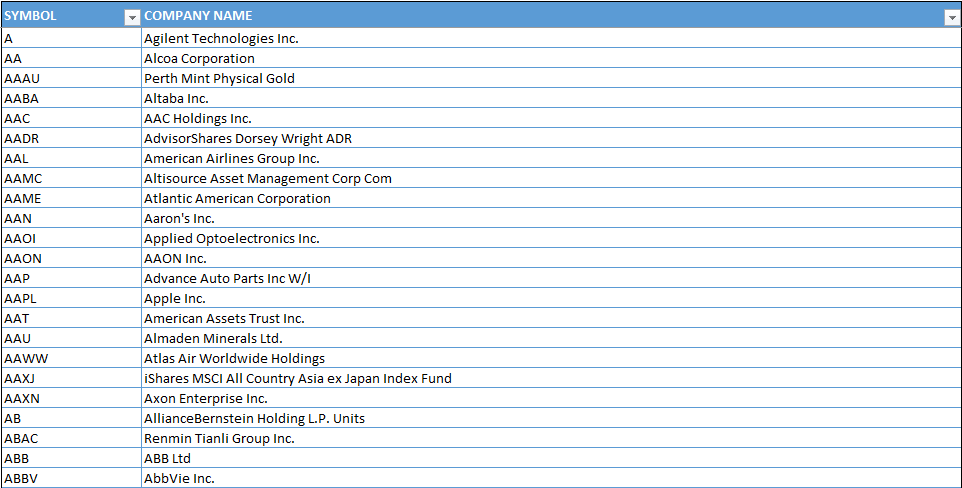The width and height of the screenshot is (962, 488).
Task: Select the cell 'Altaba Inc.'
Action: [x=551, y=98]
